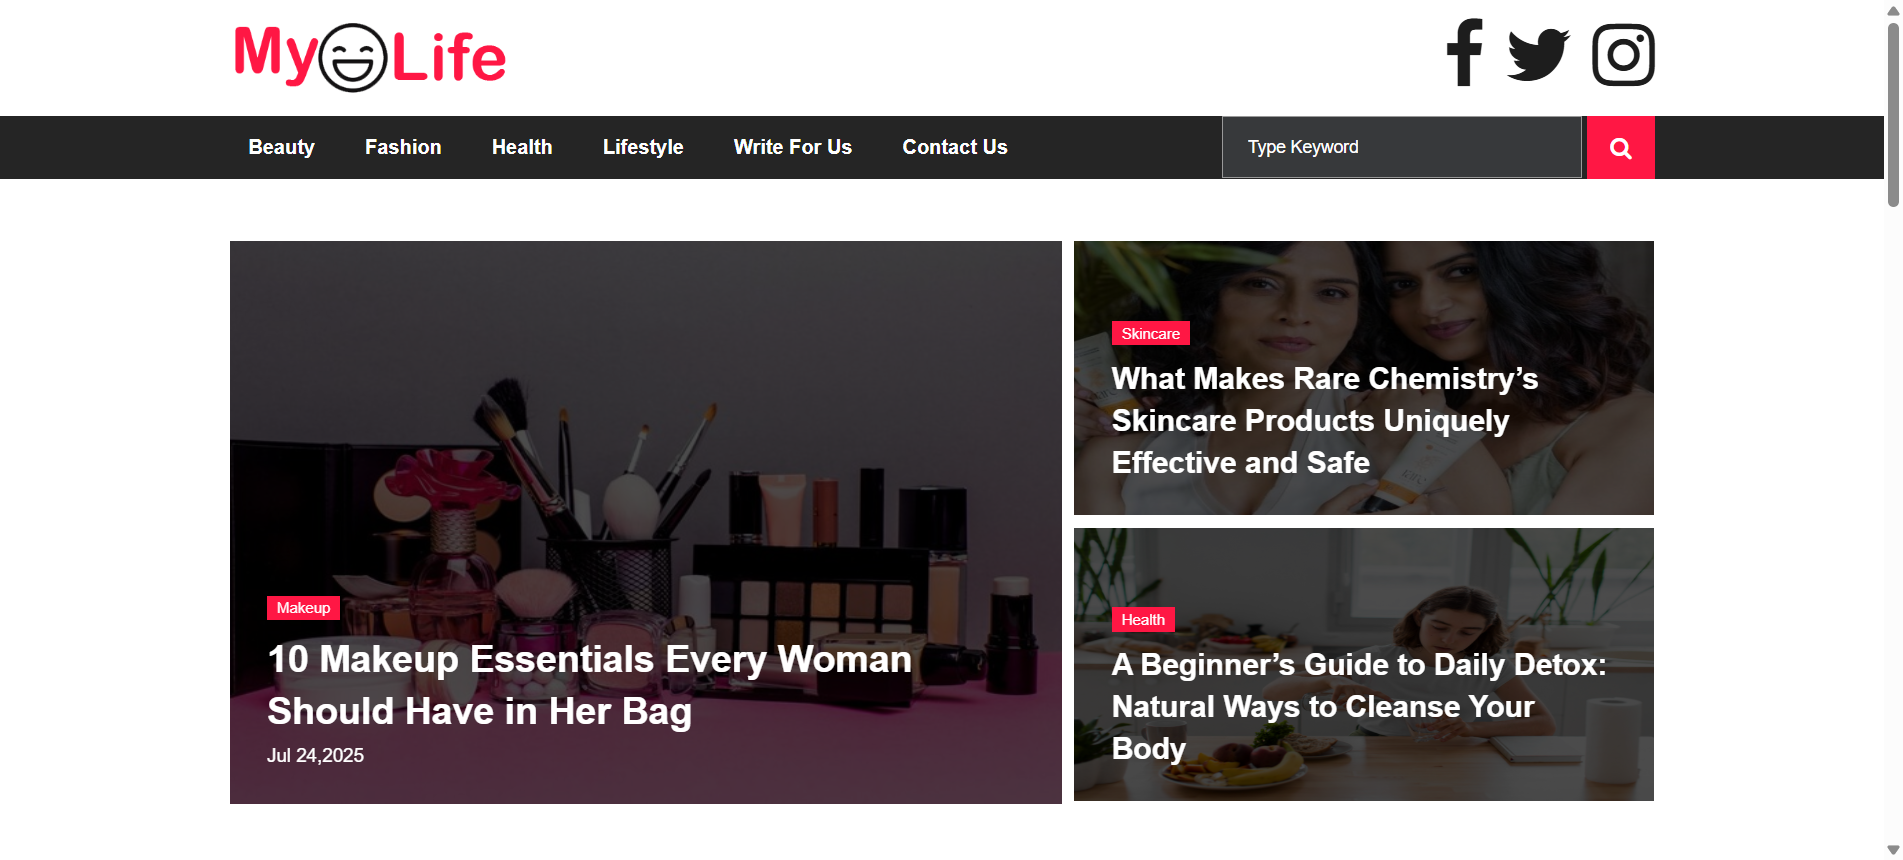
Task: Click the red search magnifier button
Action: 1620,148
